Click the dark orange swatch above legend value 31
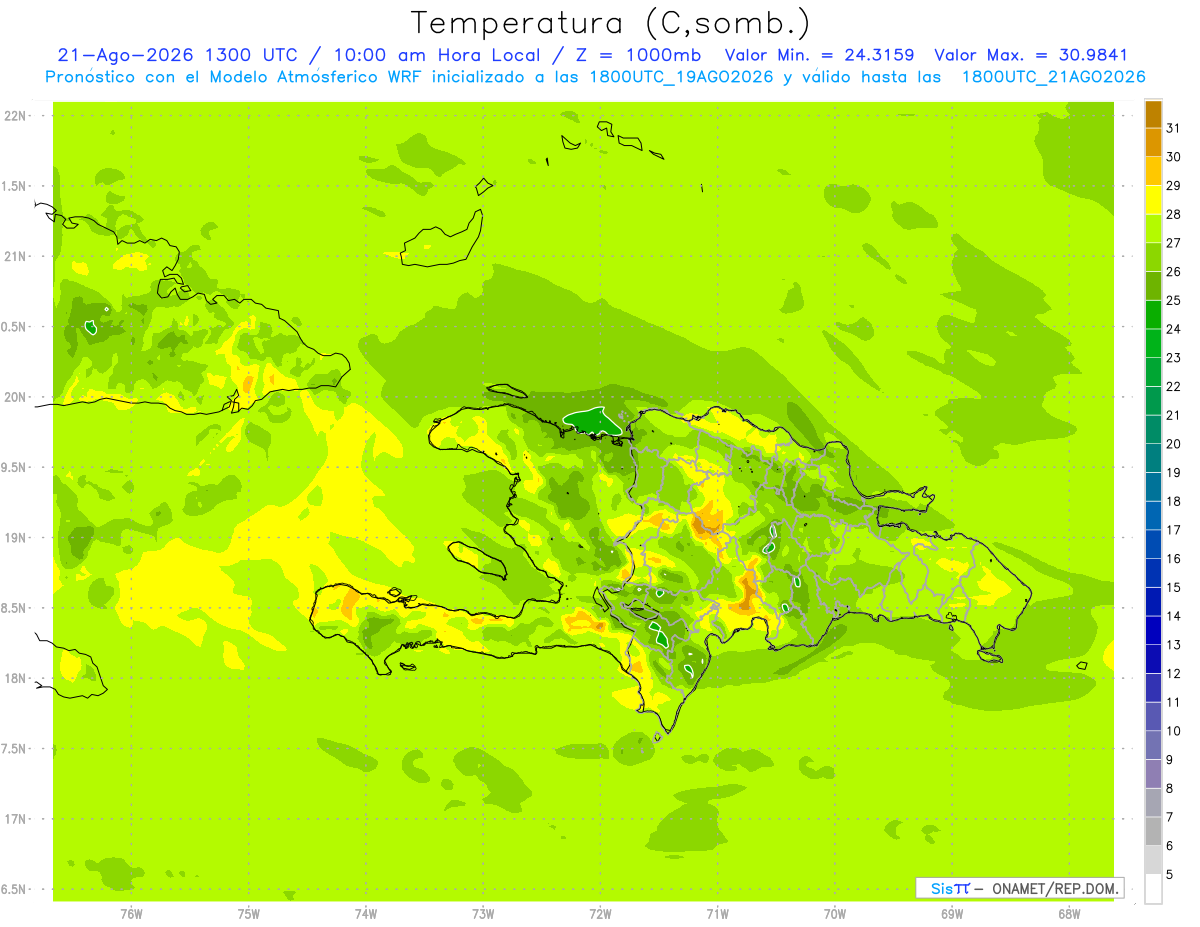Viewport: 1200px width, 927px height. tap(1153, 114)
